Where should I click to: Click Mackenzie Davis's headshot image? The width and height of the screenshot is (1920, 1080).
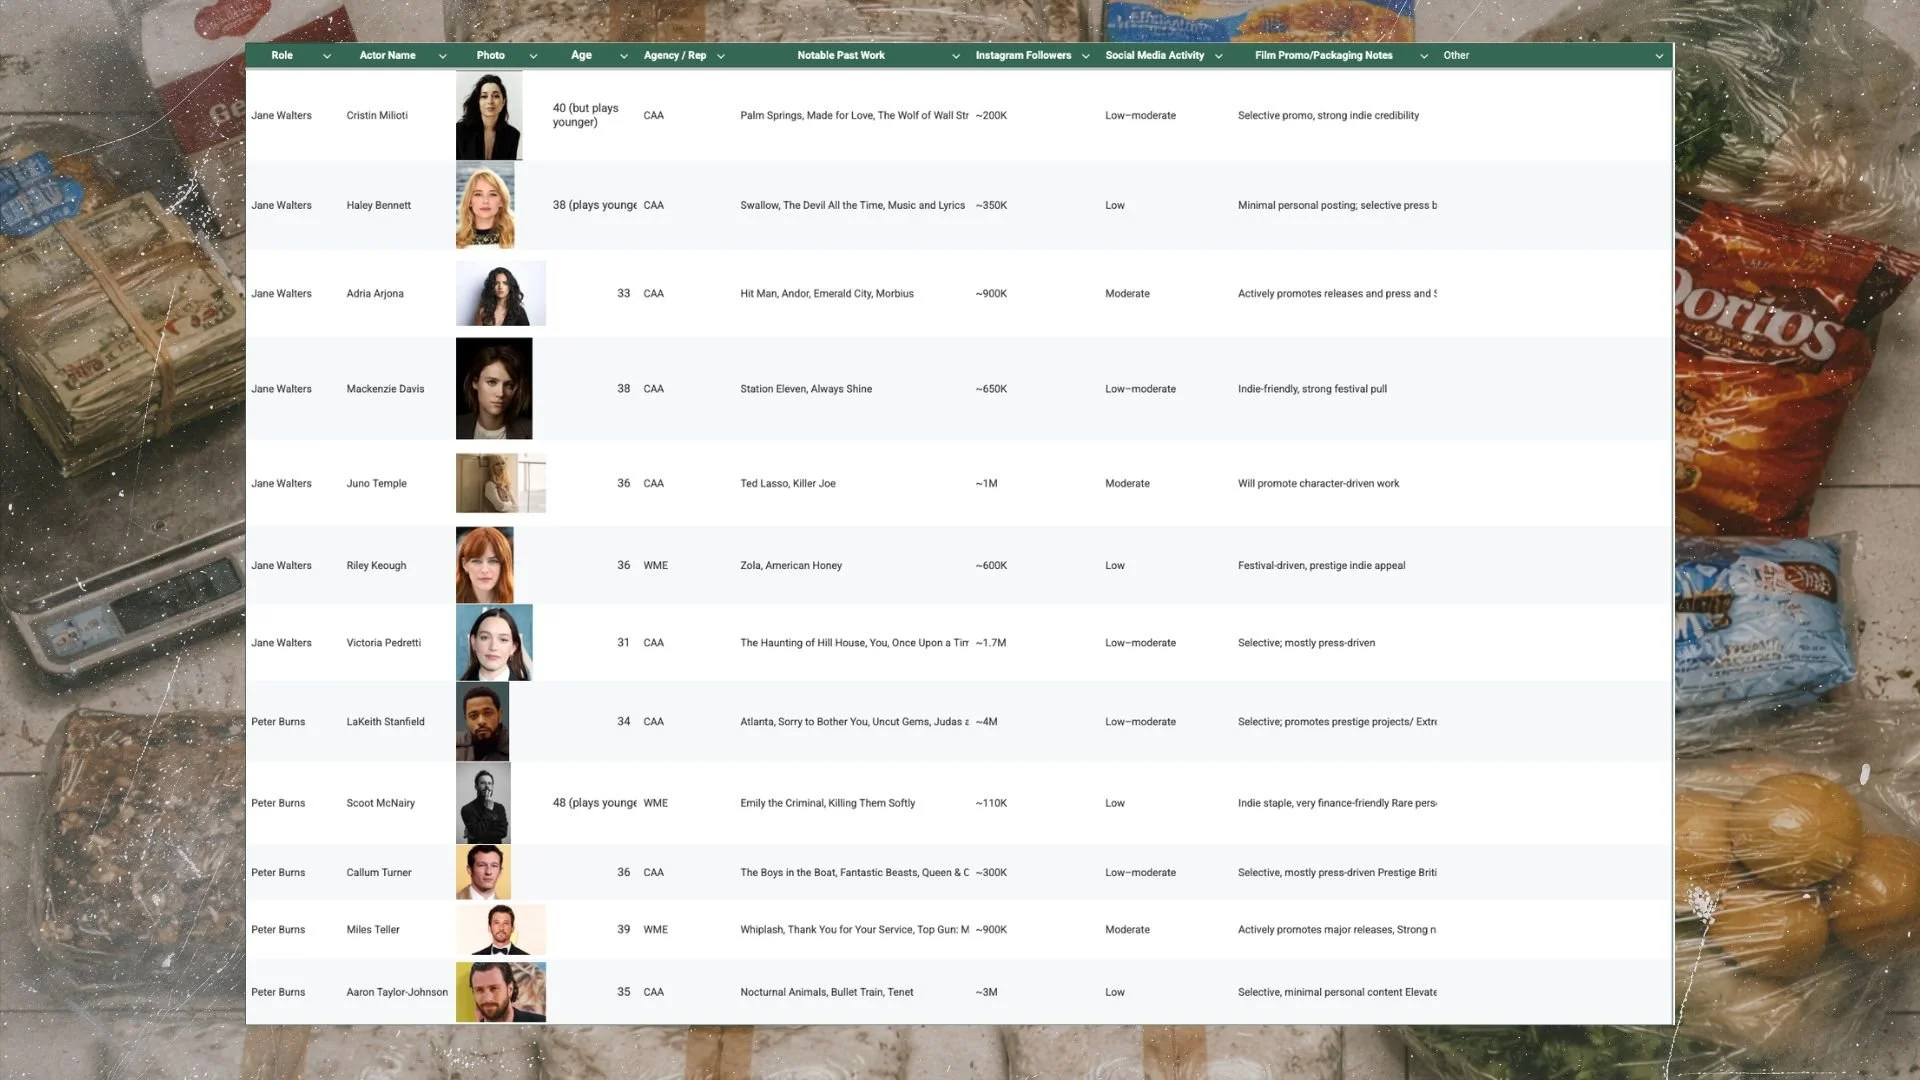[494, 388]
